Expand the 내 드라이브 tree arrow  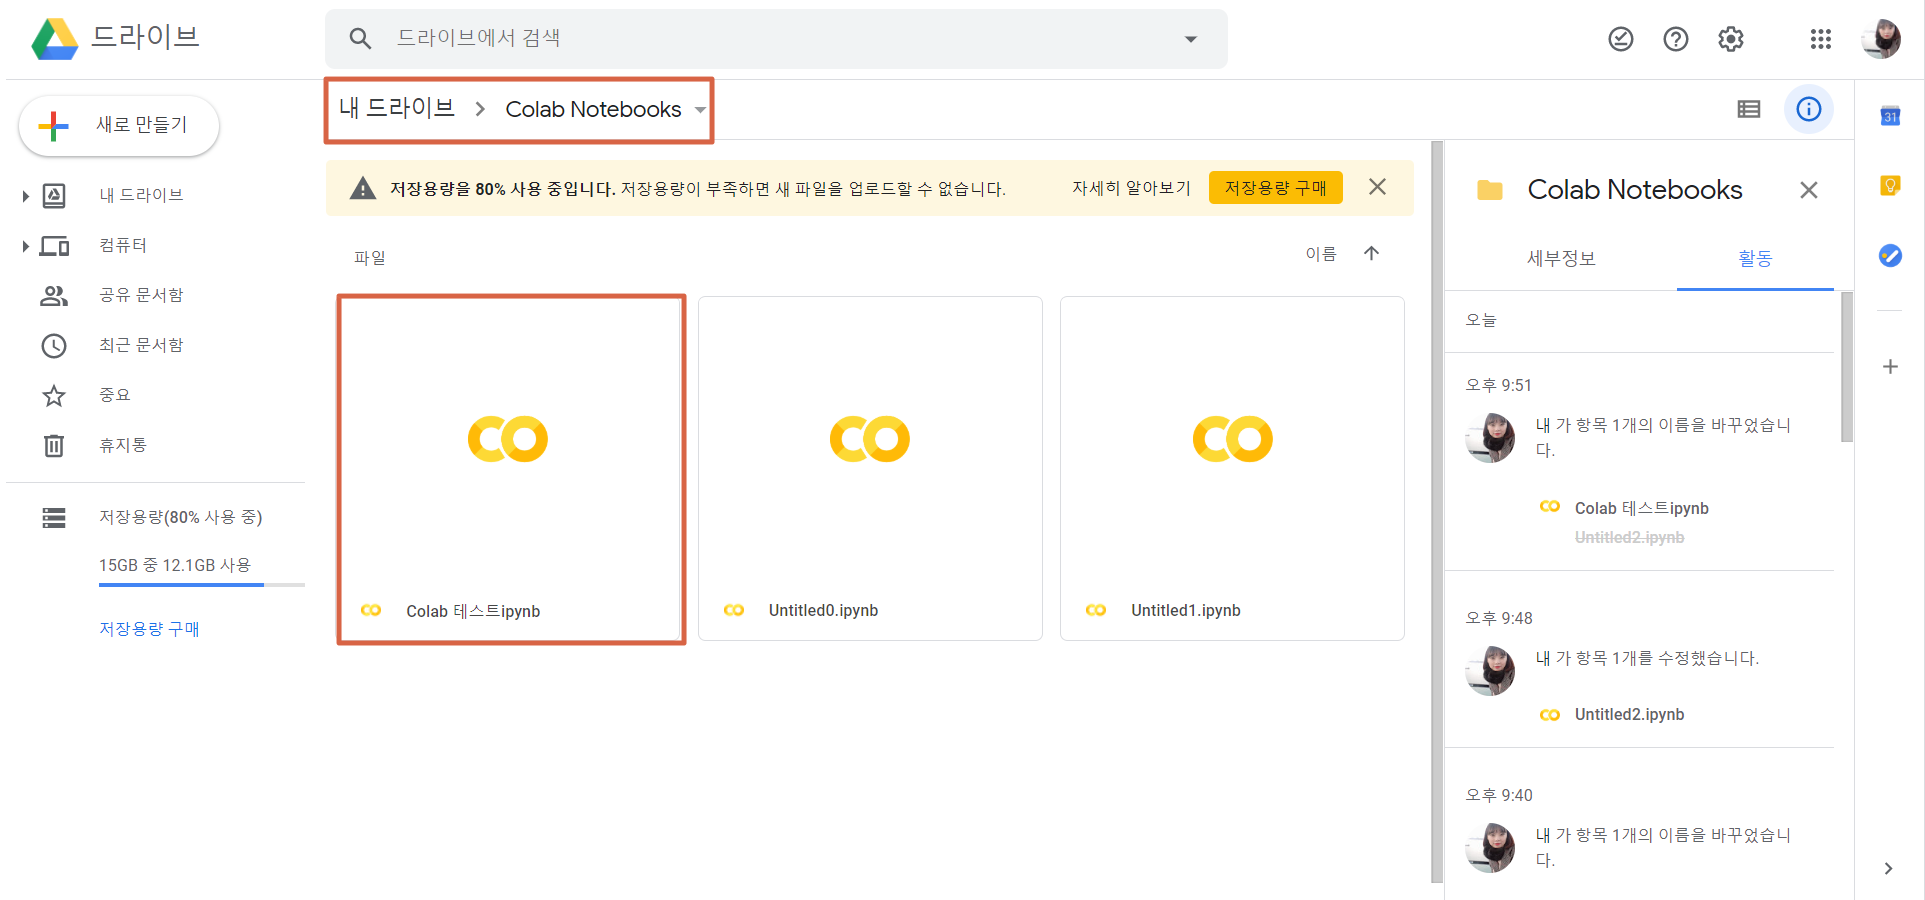(25, 196)
